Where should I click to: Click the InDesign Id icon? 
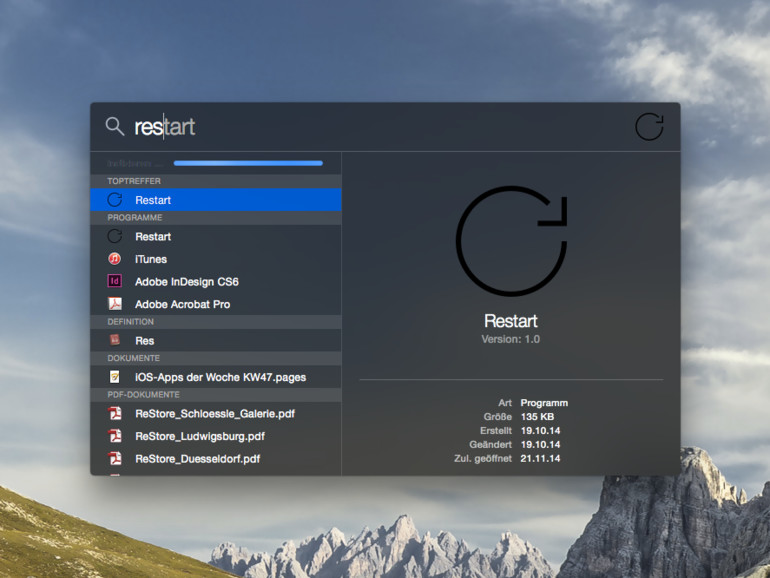[x=114, y=281]
